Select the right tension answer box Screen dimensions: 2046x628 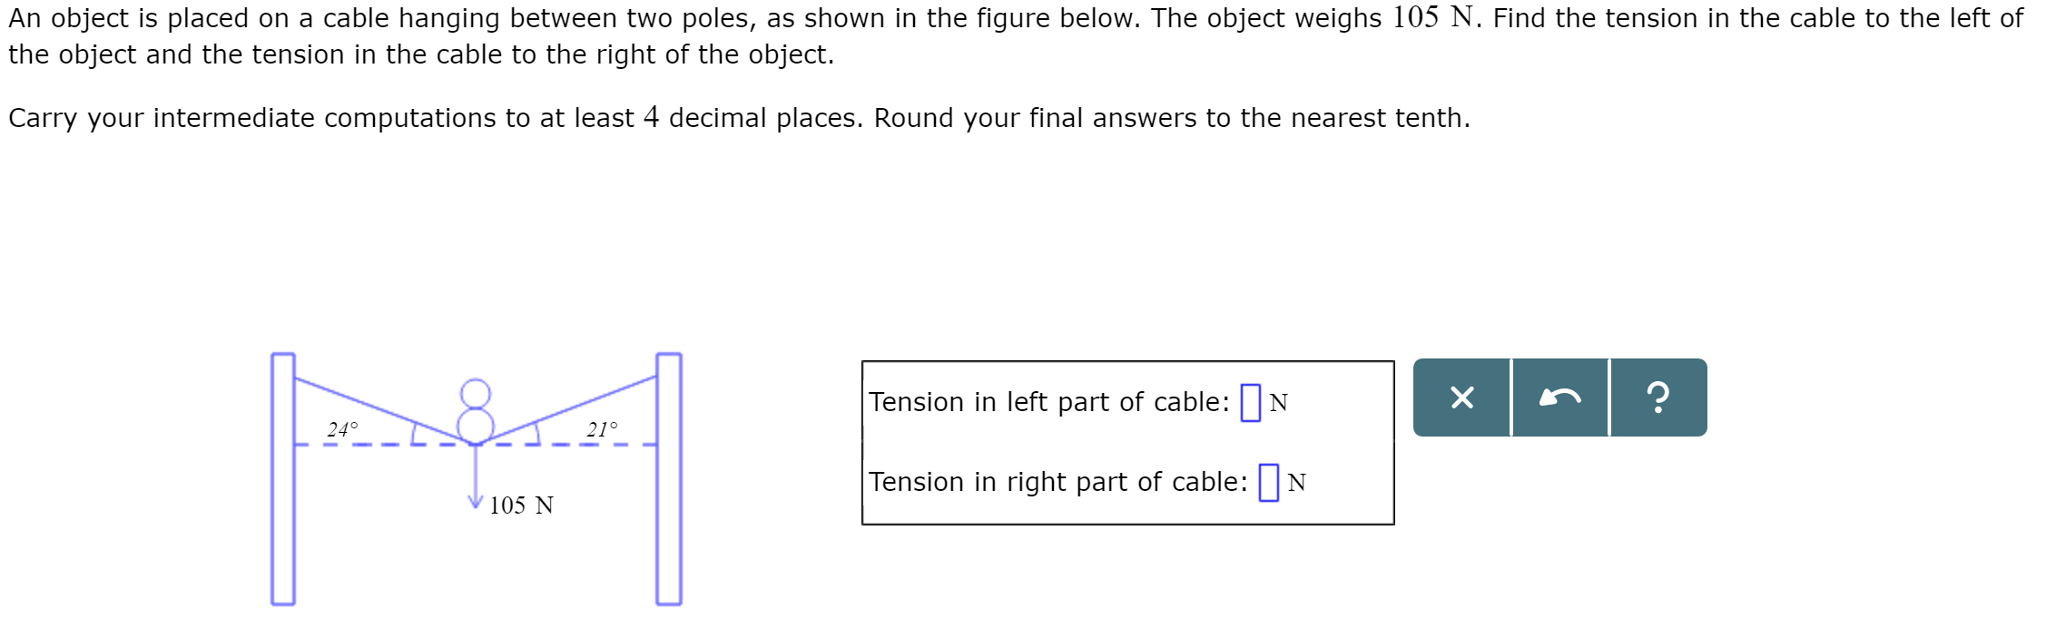pos(1268,481)
